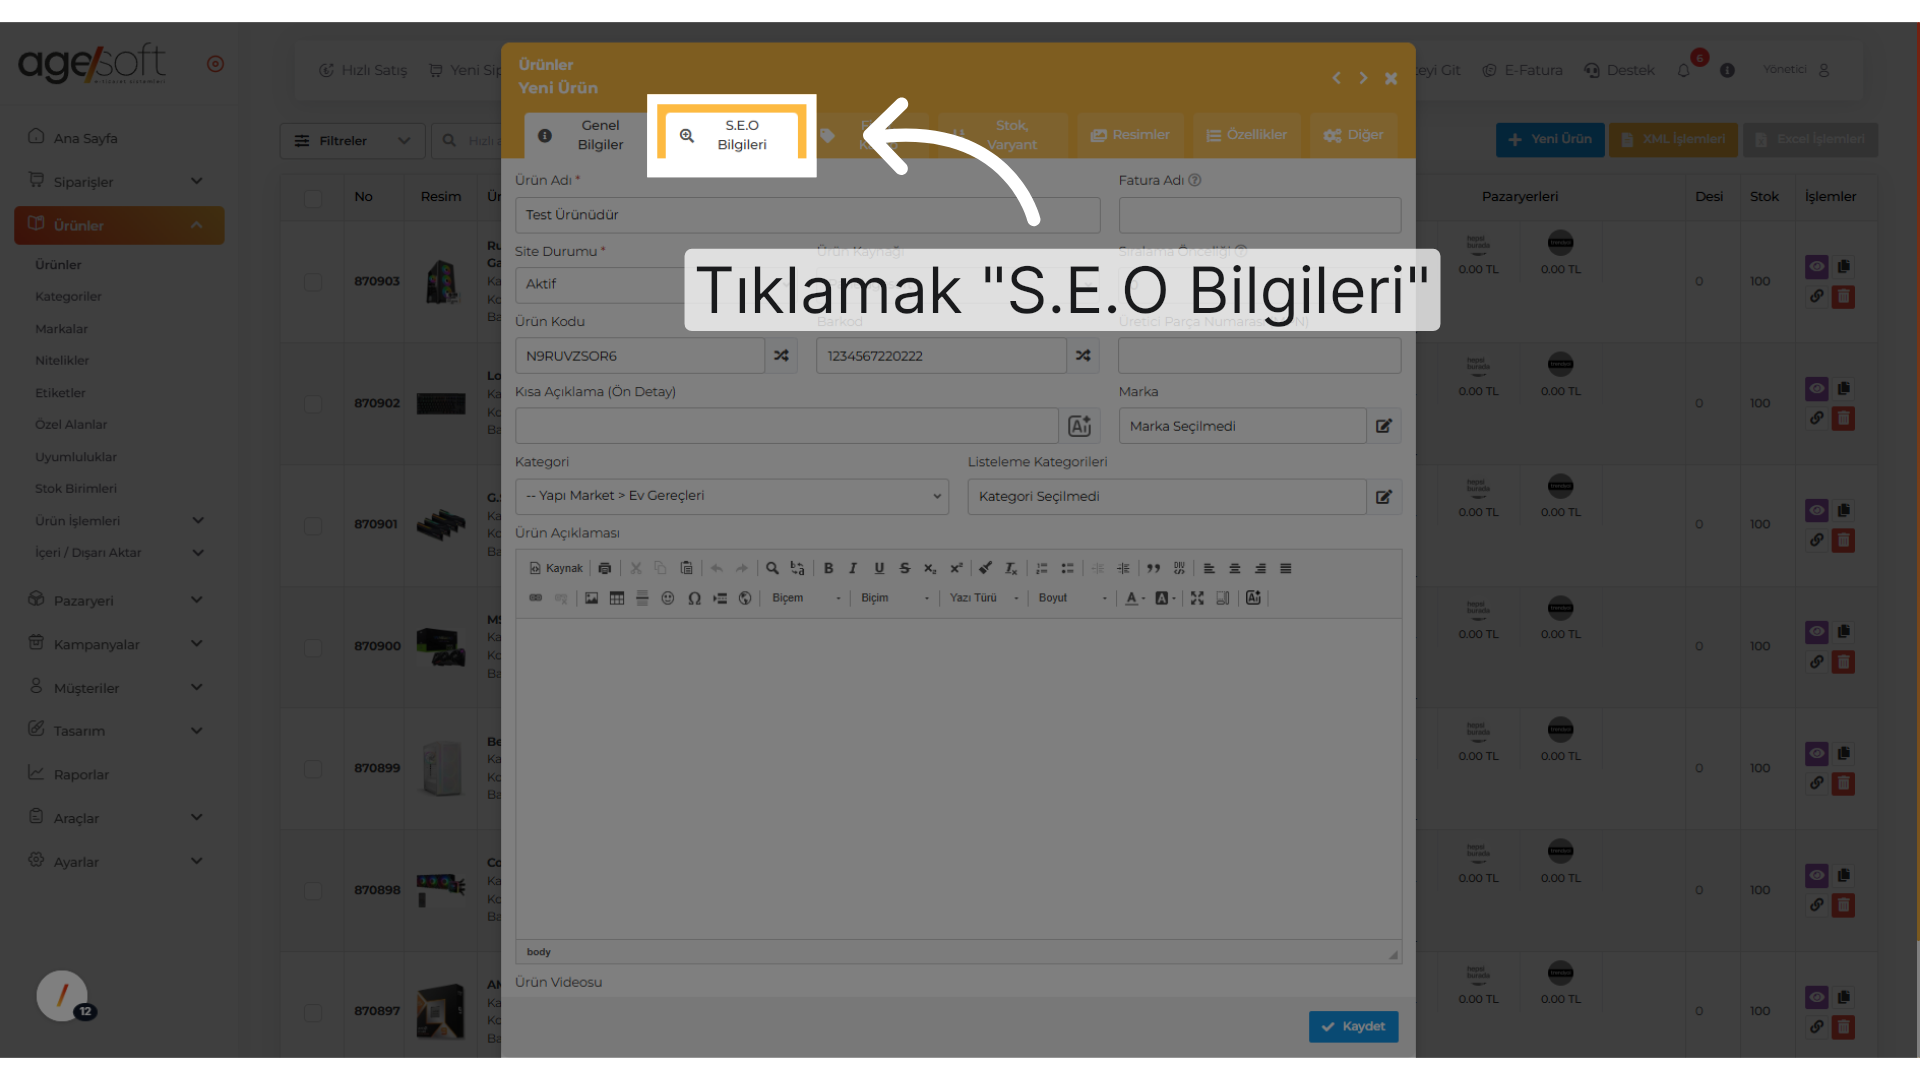Insert bulleted list in editor
The width and height of the screenshot is (1920, 1080).
coord(1067,568)
